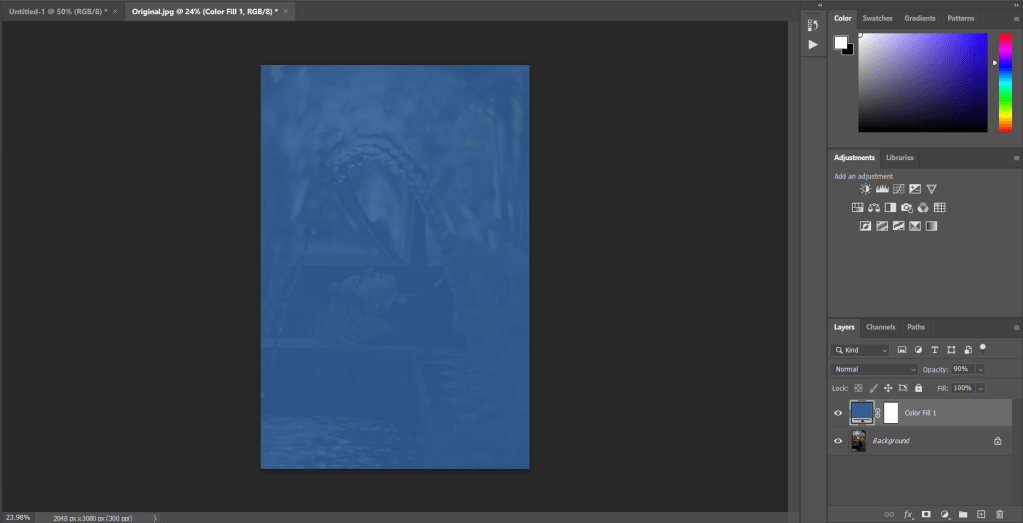Open the layer style fx menu

908,514
